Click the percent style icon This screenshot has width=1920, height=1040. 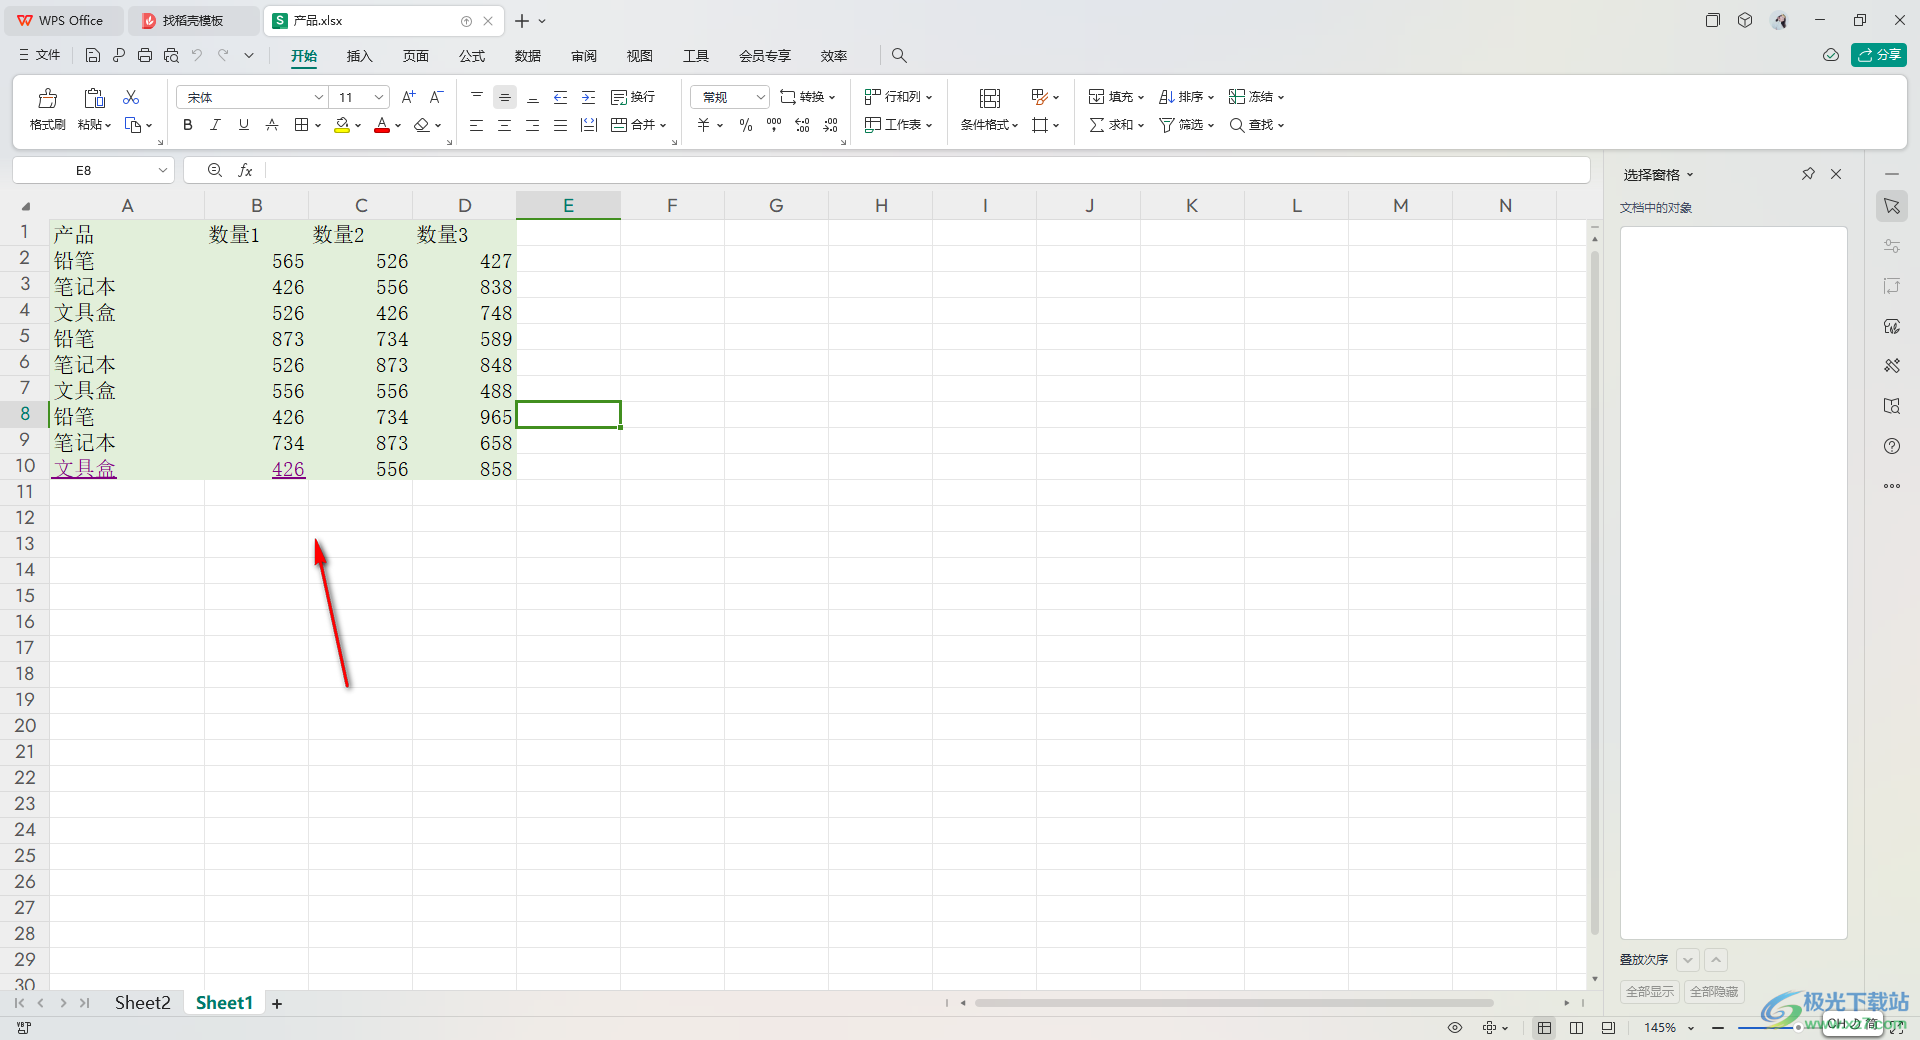(746, 125)
